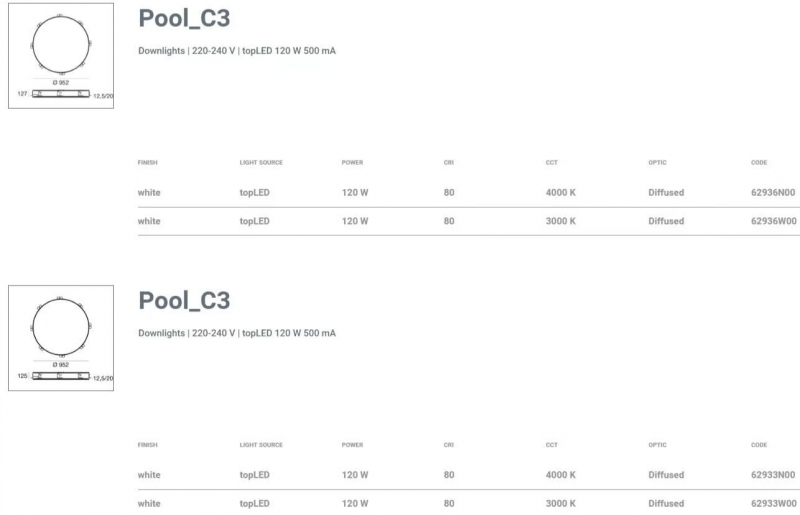Click the Pool_C3 heading above code 62936N00
Screen dimensions: 800x515
184,18
